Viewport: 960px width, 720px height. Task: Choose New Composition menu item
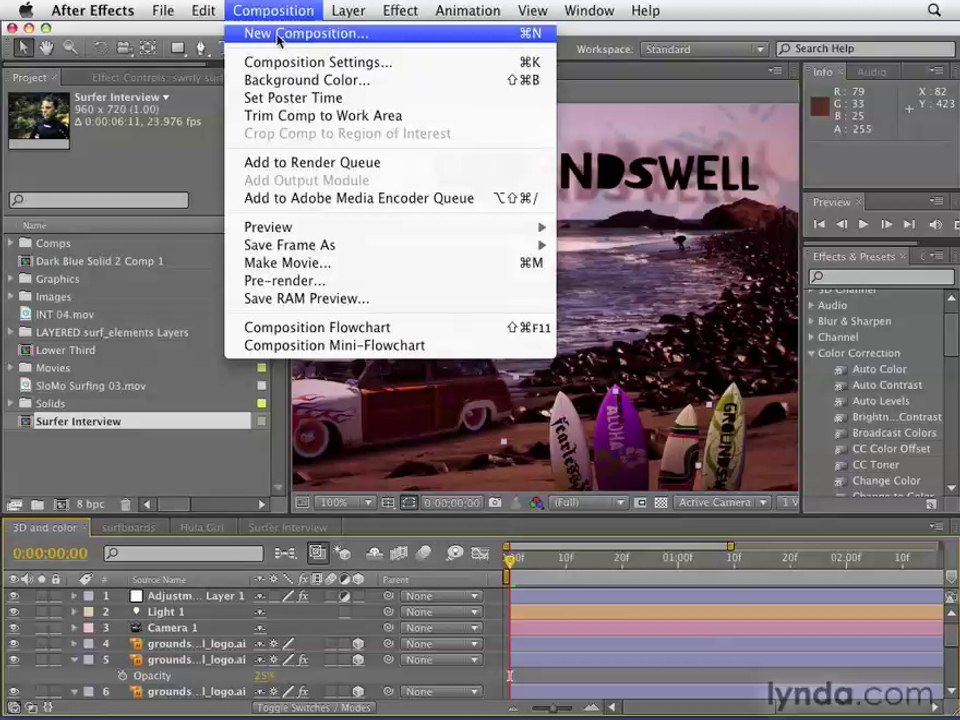391,34
